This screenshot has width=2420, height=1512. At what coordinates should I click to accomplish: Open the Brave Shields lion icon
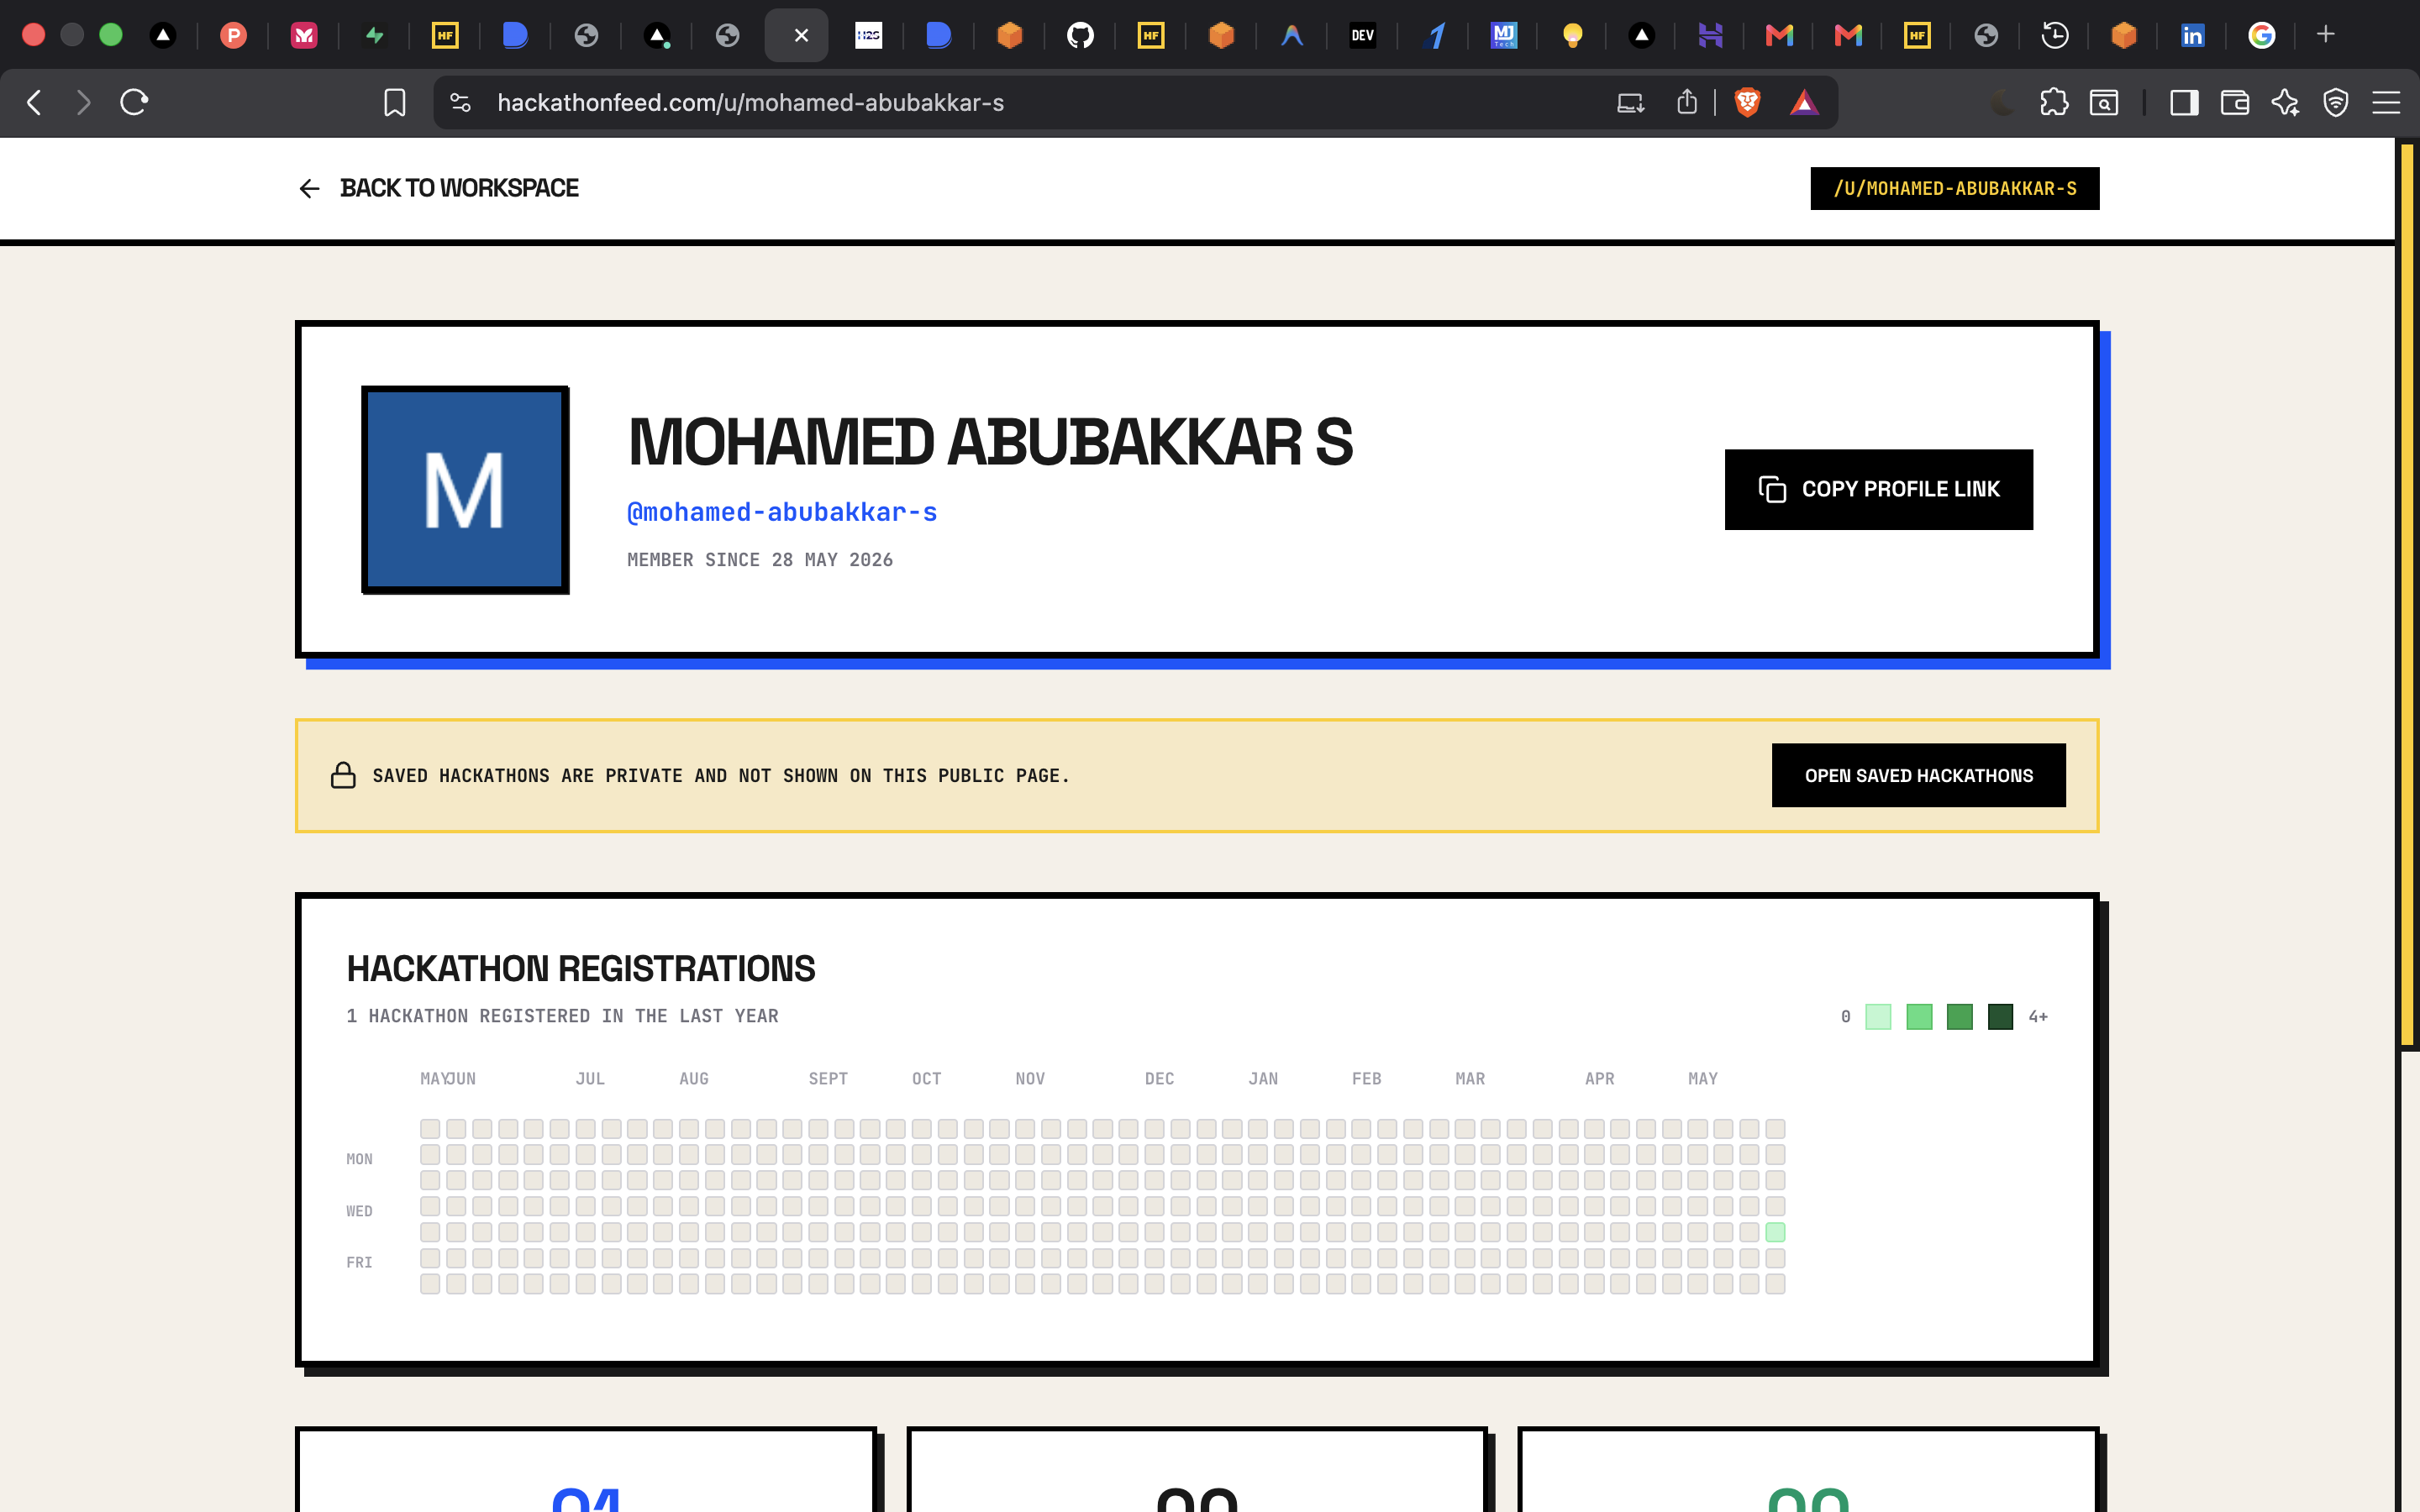click(1747, 102)
